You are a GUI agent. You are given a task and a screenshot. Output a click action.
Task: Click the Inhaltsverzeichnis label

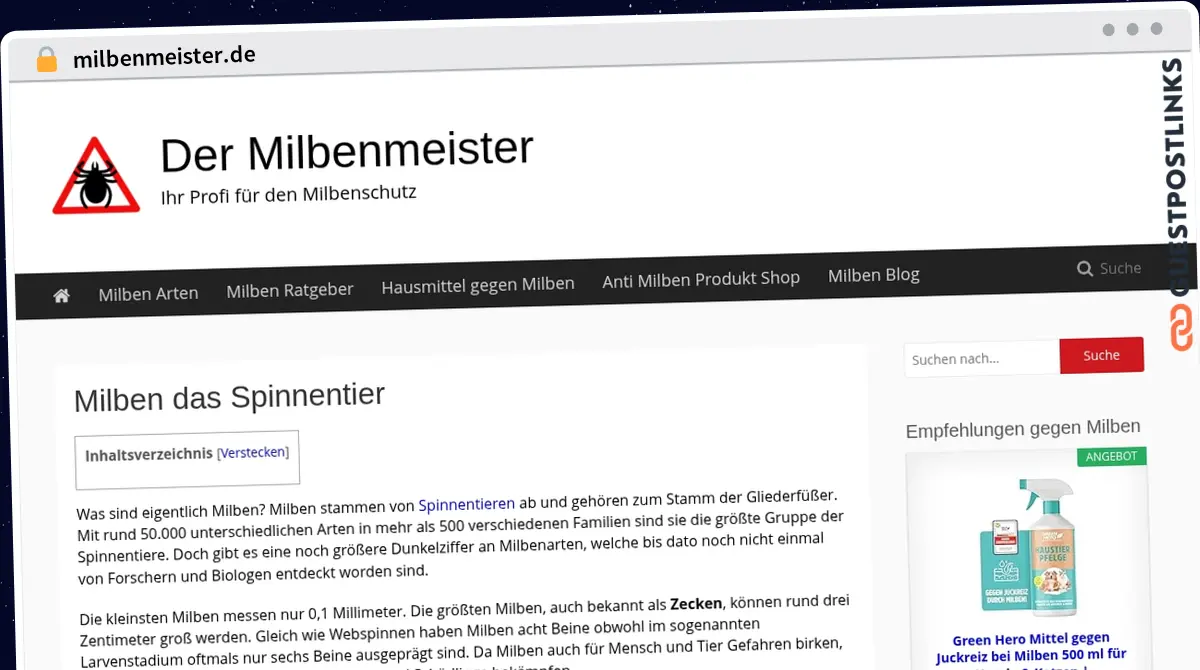click(149, 455)
